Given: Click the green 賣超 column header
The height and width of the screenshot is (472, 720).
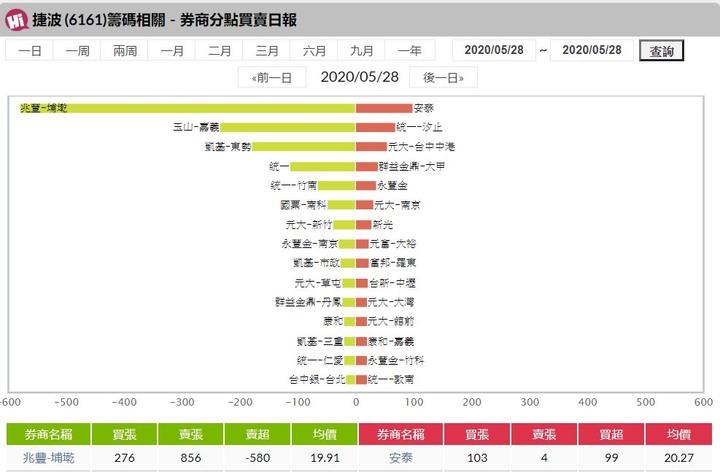Looking at the screenshot, I should tap(257, 434).
